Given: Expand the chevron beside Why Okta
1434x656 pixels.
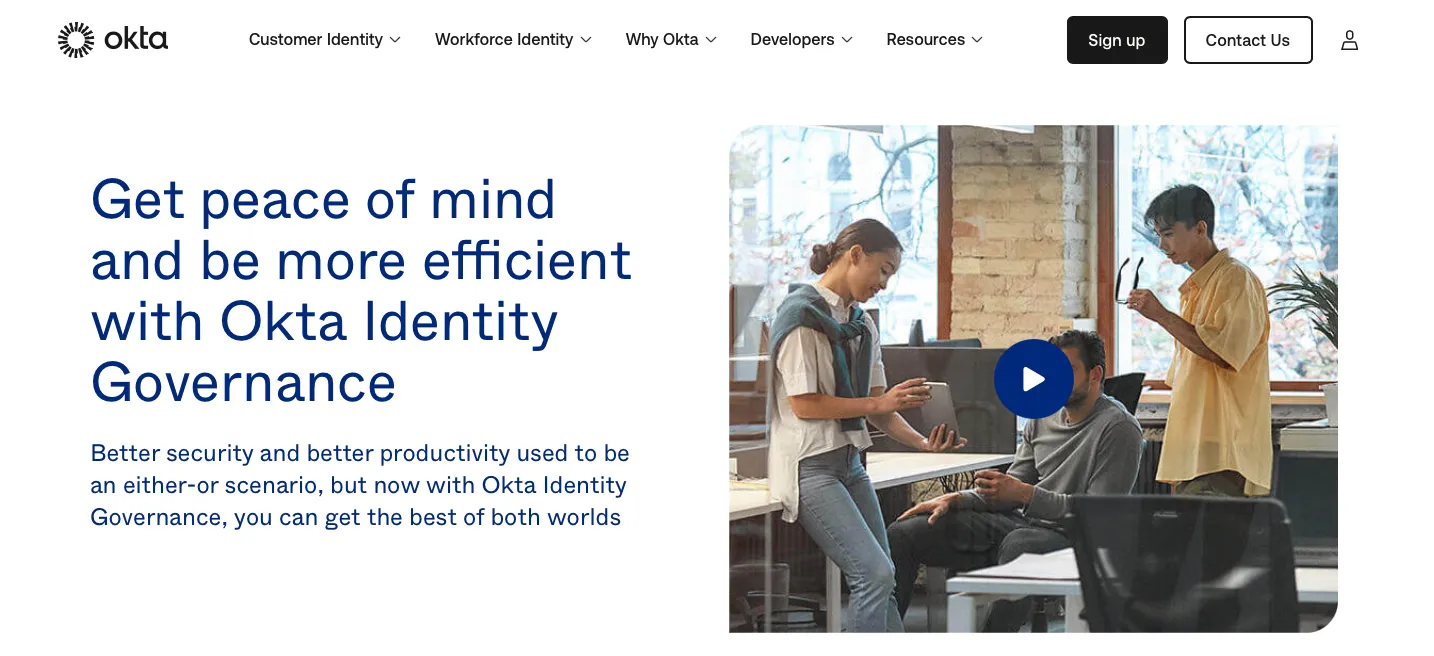Looking at the screenshot, I should (x=711, y=40).
